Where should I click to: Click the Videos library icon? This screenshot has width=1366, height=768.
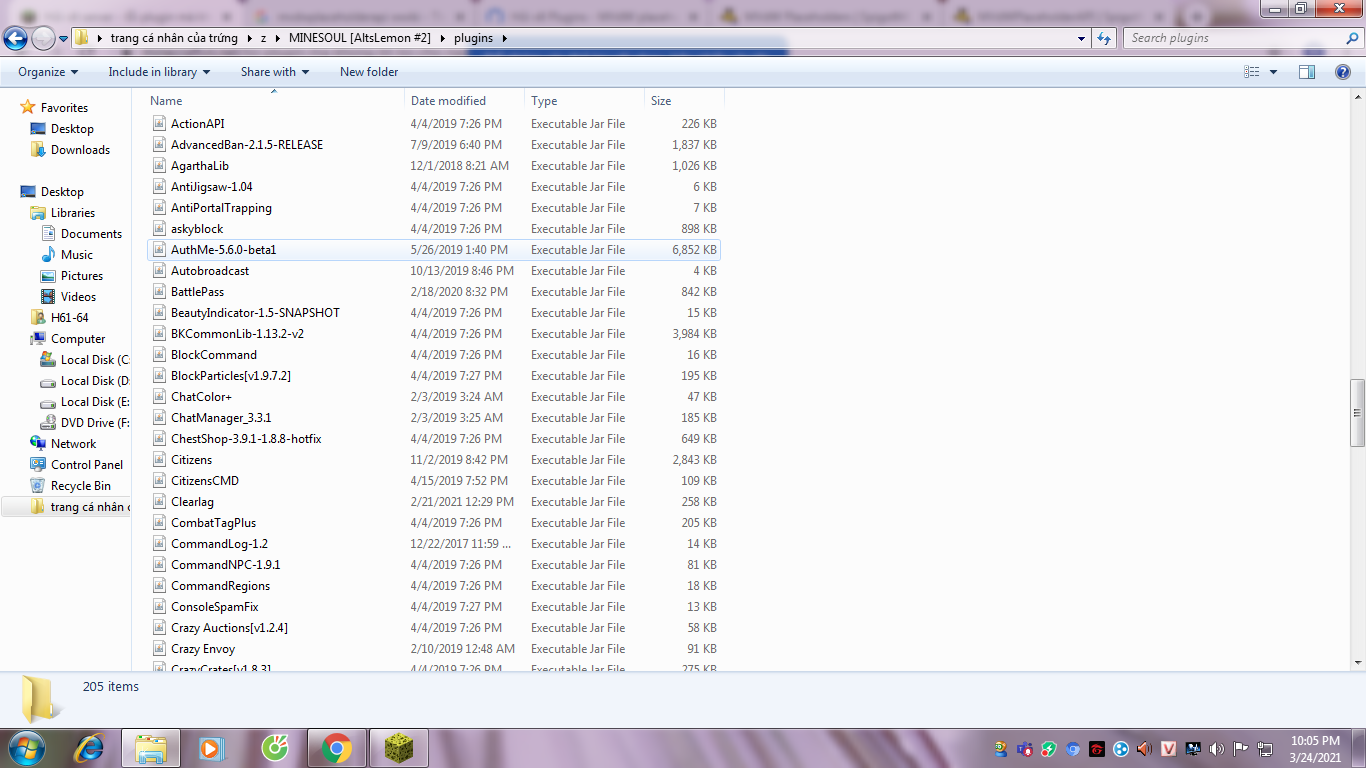coord(48,297)
